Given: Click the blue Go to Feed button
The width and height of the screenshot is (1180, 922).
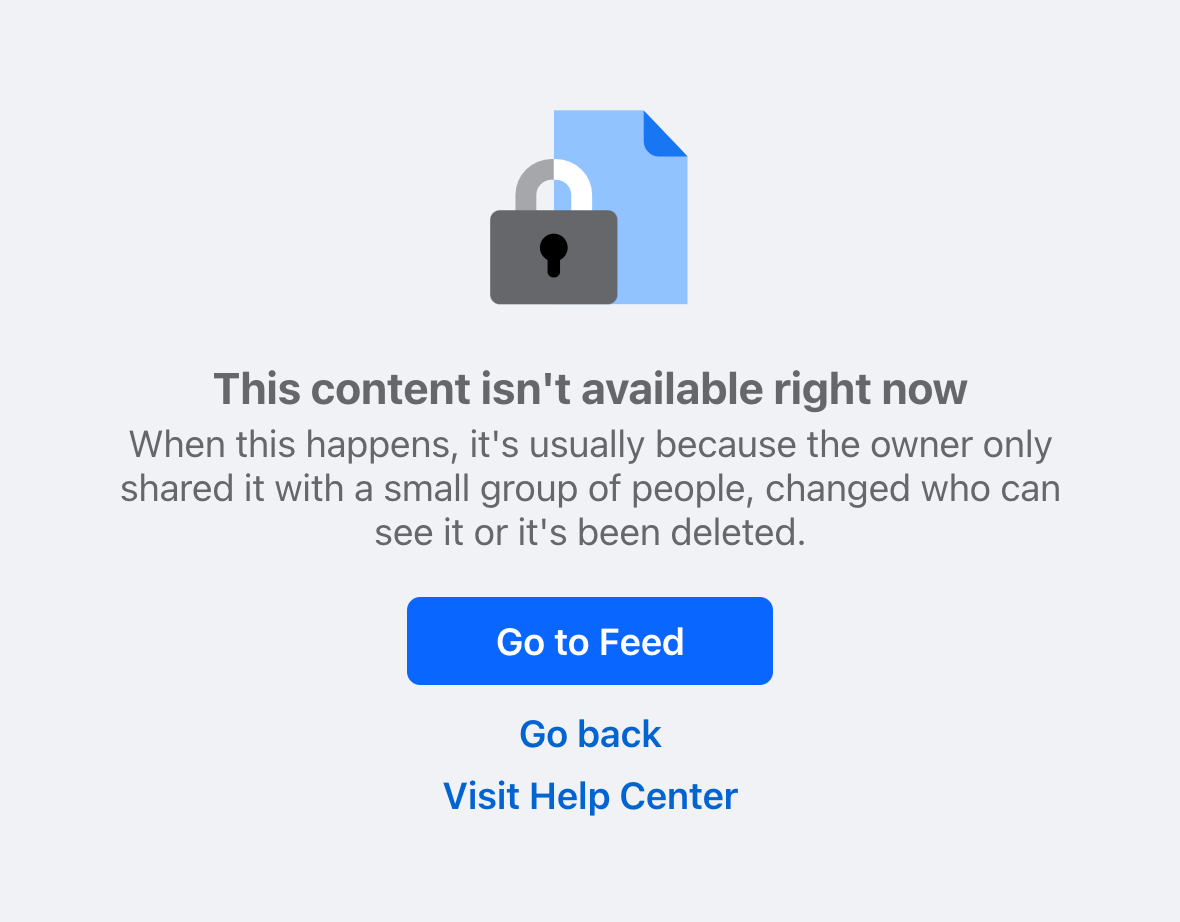Looking at the screenshot, I should (590, 641).
